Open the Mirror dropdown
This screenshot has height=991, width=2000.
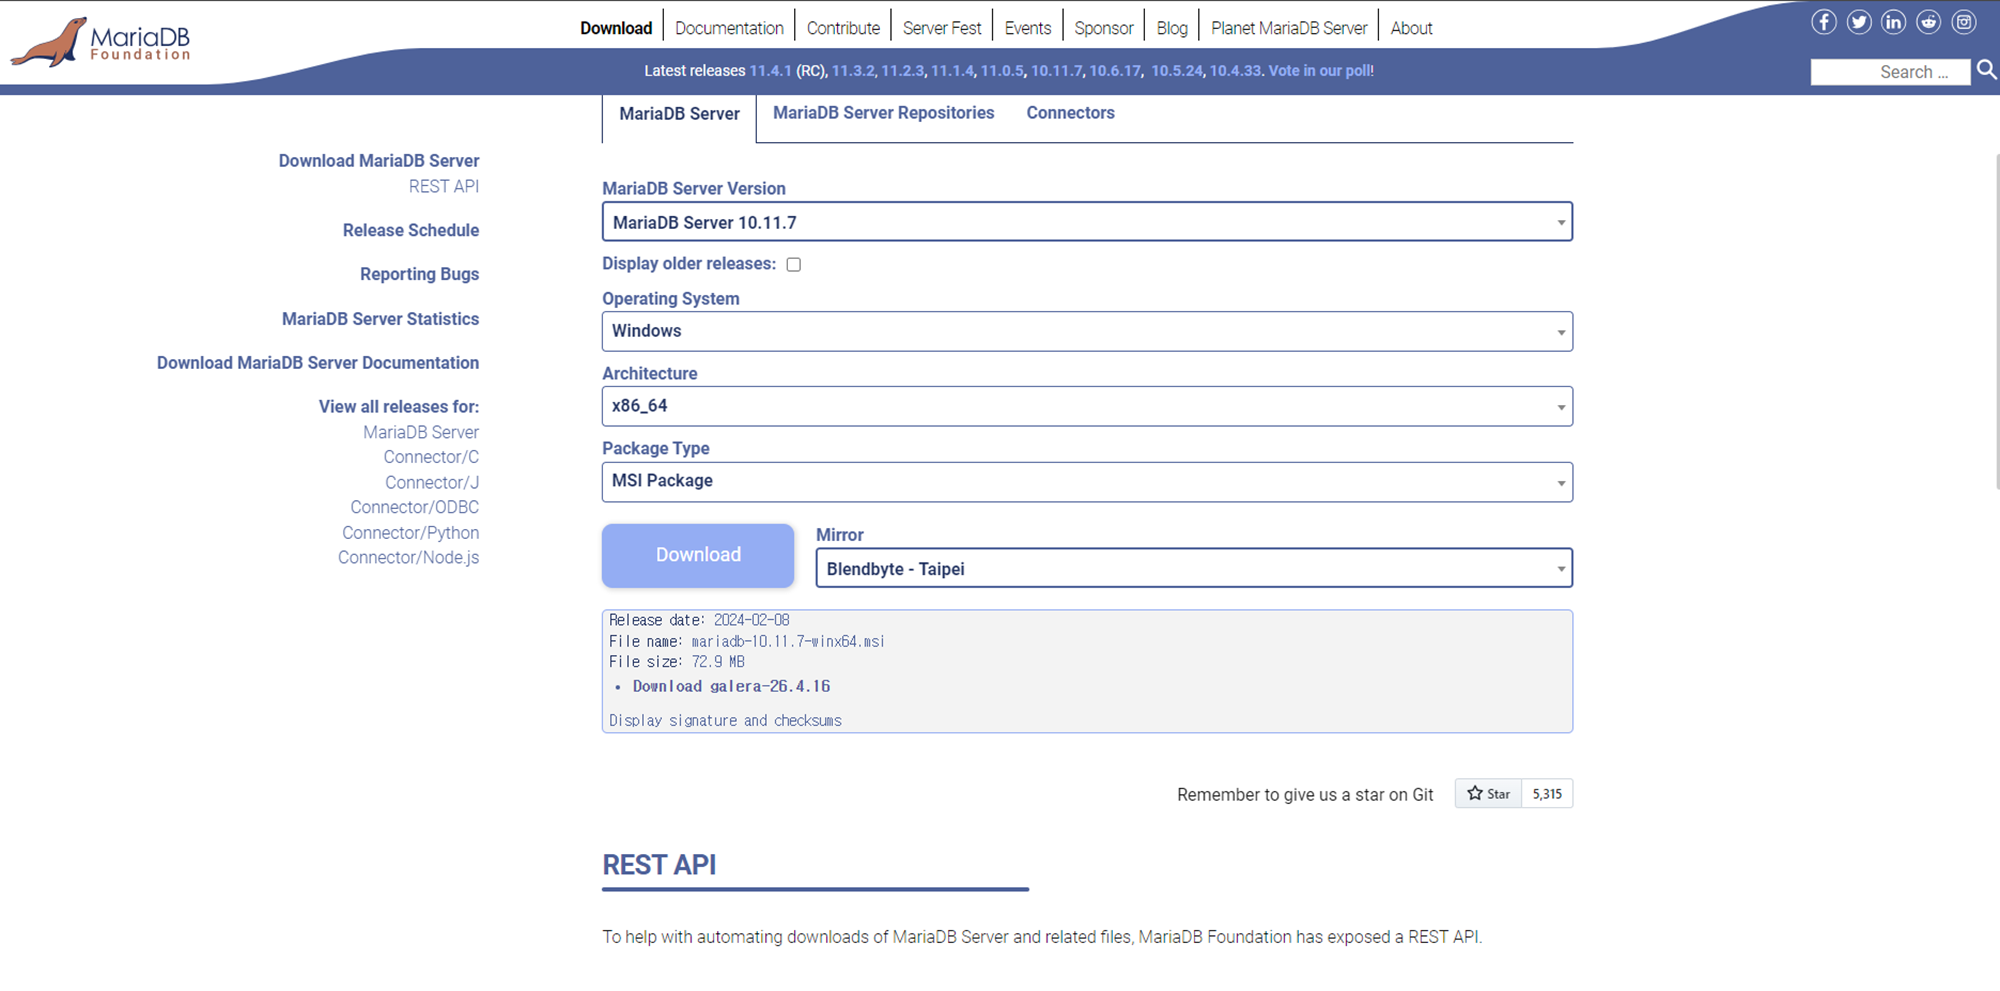click(x=1194, y=568)
